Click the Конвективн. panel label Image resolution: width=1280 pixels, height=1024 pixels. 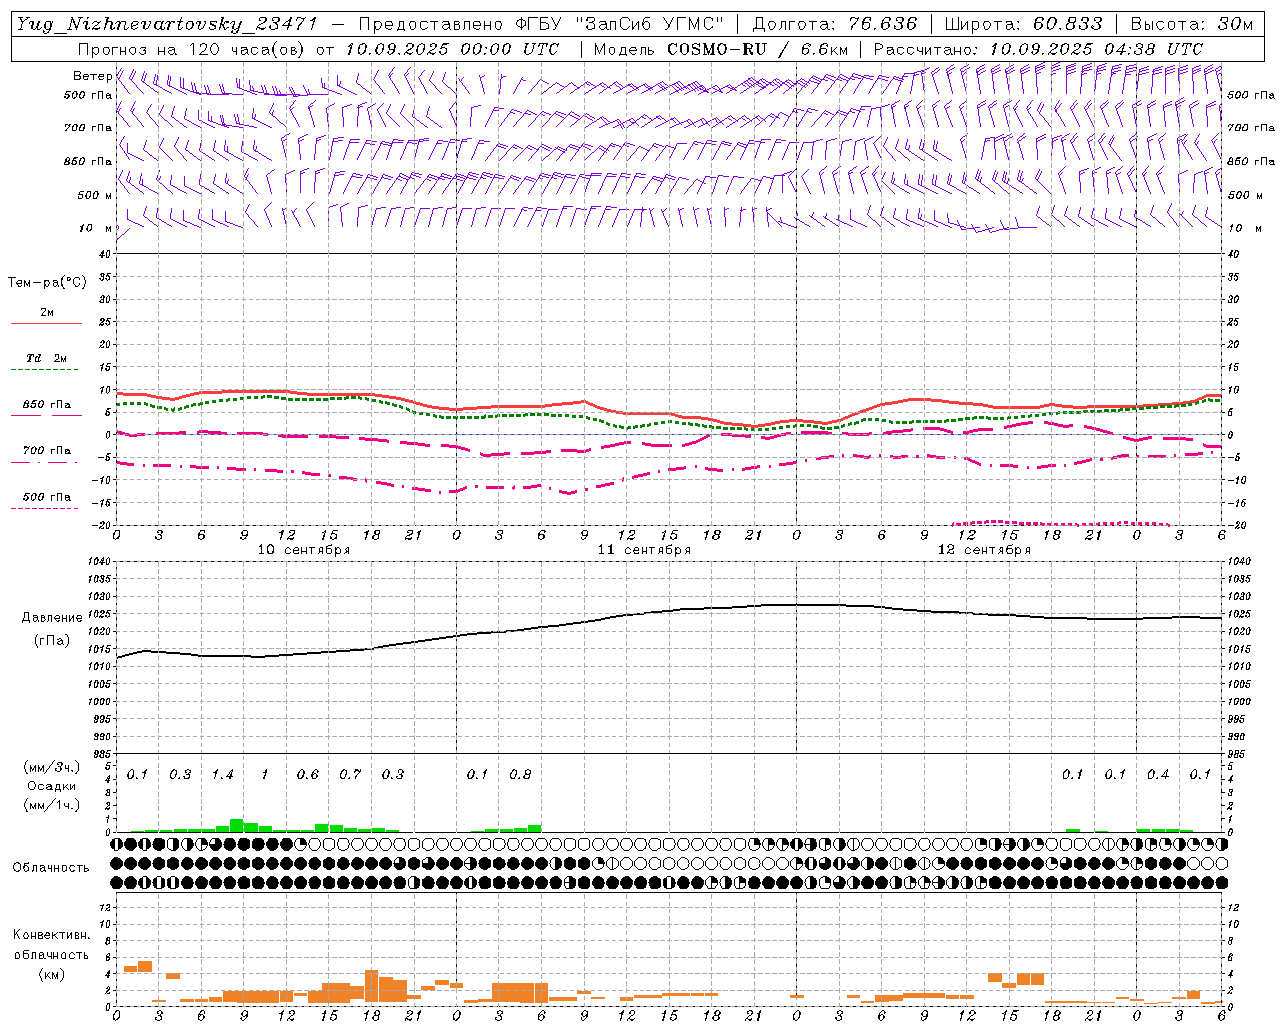click(51, 935)
